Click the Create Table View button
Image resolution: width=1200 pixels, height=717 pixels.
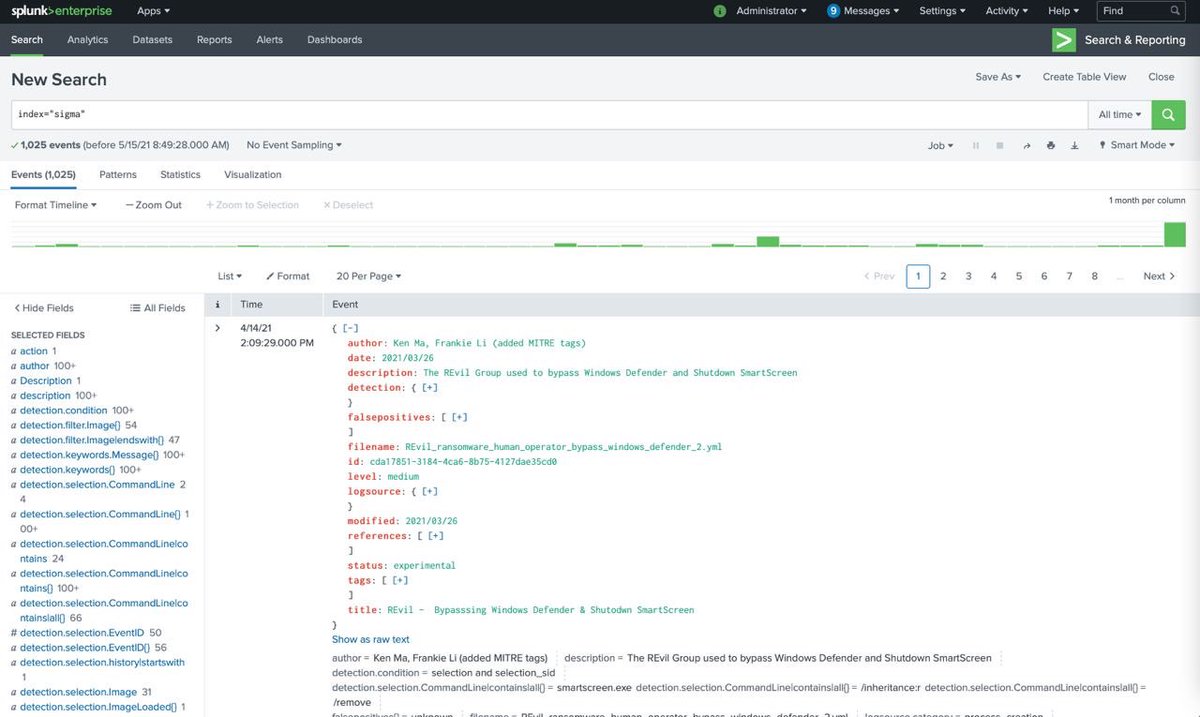tap(1084, 76)
